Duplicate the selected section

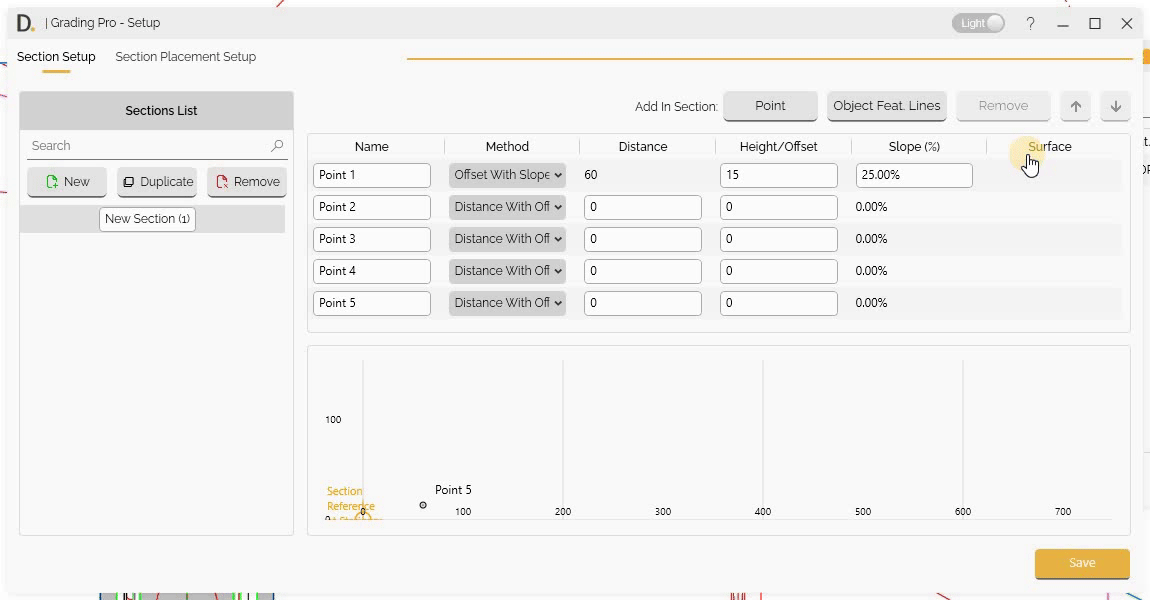(x=157, y=181)
